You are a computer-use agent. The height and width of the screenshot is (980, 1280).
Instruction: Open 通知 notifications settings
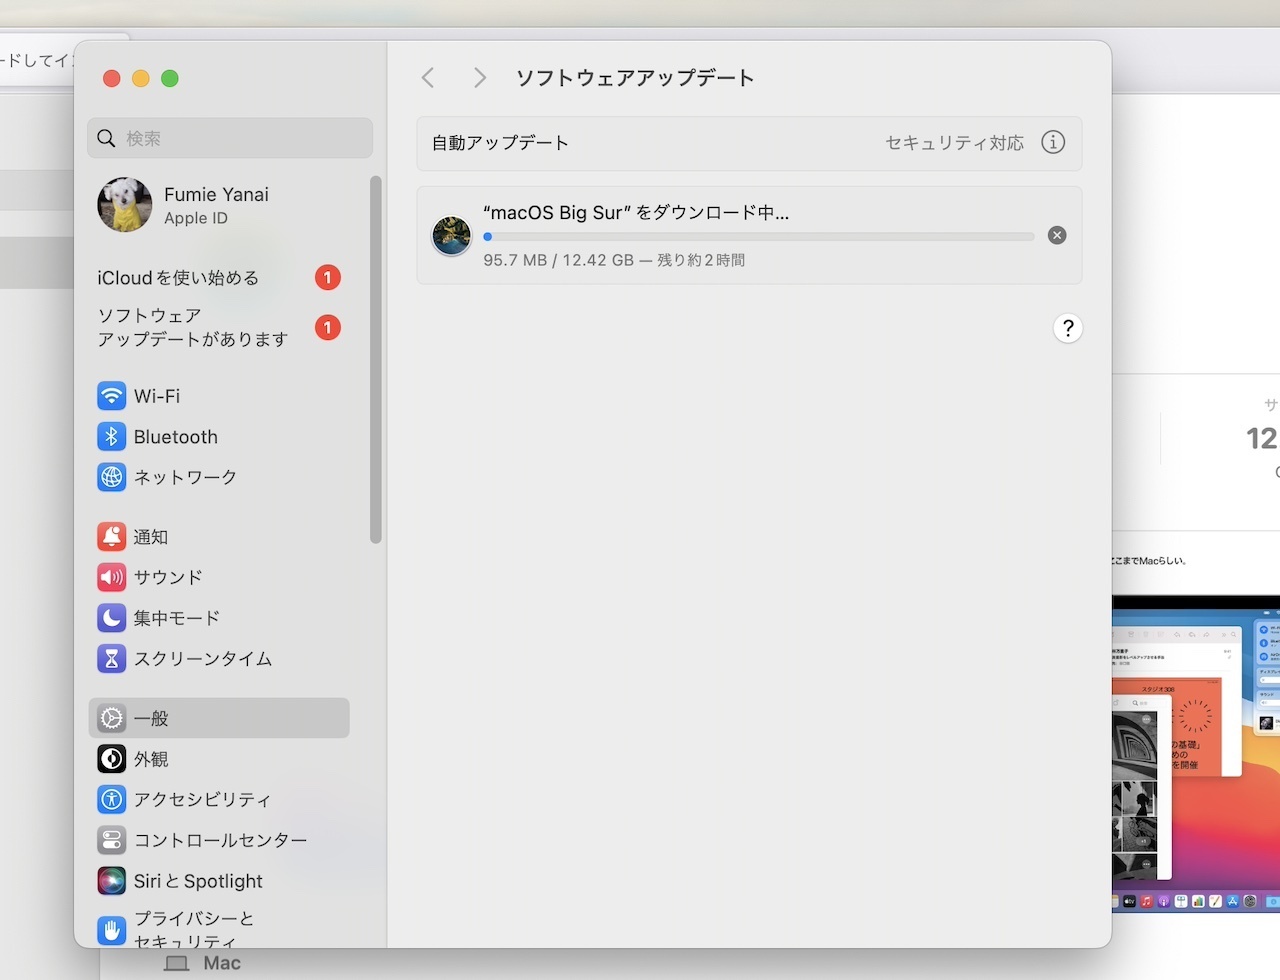point(150,537)
